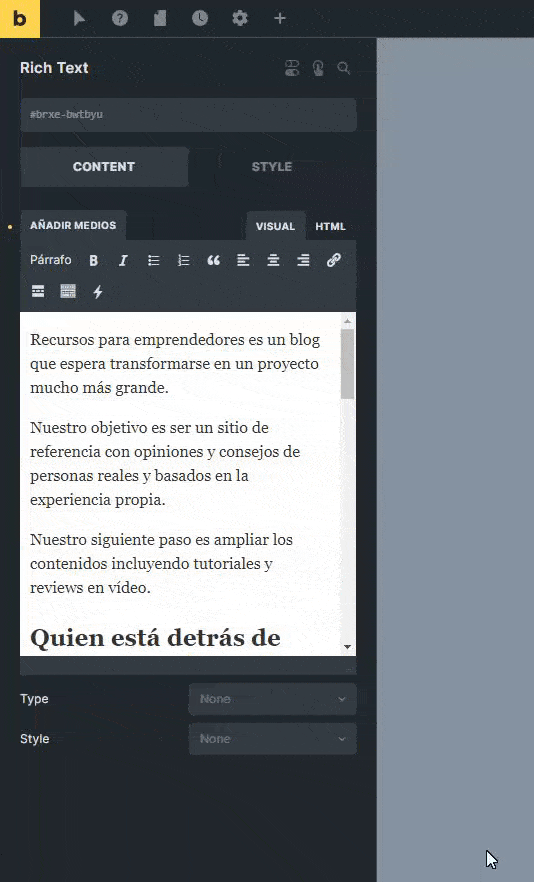Open the pages icon in top bar

(x=160, y=19)
